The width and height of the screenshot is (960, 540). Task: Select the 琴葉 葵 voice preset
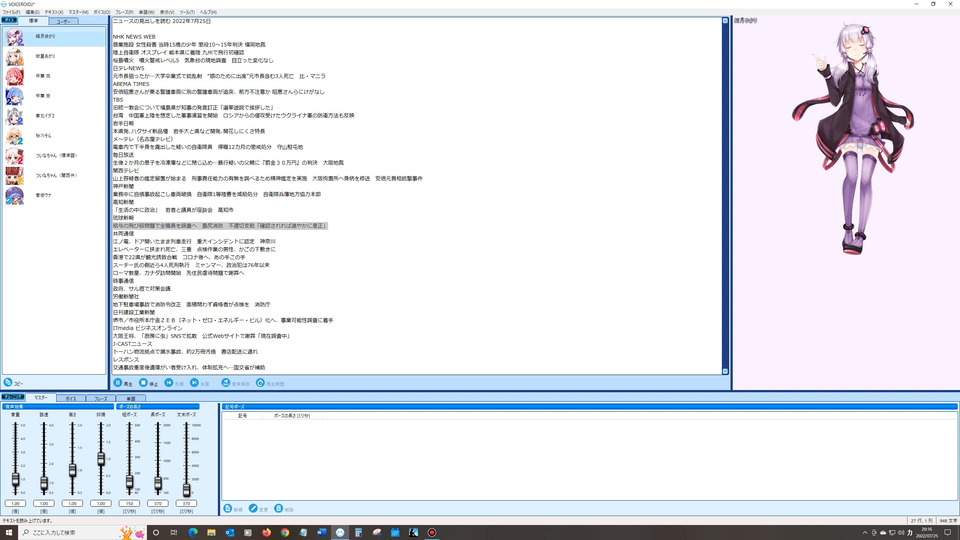tap(54, 96)
